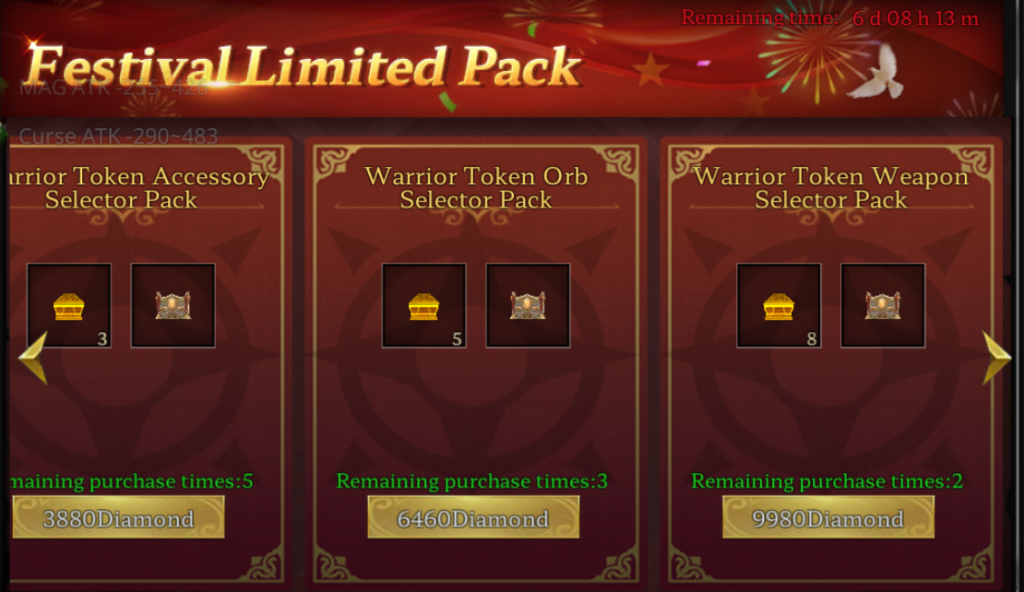This screenshot has width=1024, height=592.
Task: Click the gold chest icon in Orb pack
Action: point(424,306)
